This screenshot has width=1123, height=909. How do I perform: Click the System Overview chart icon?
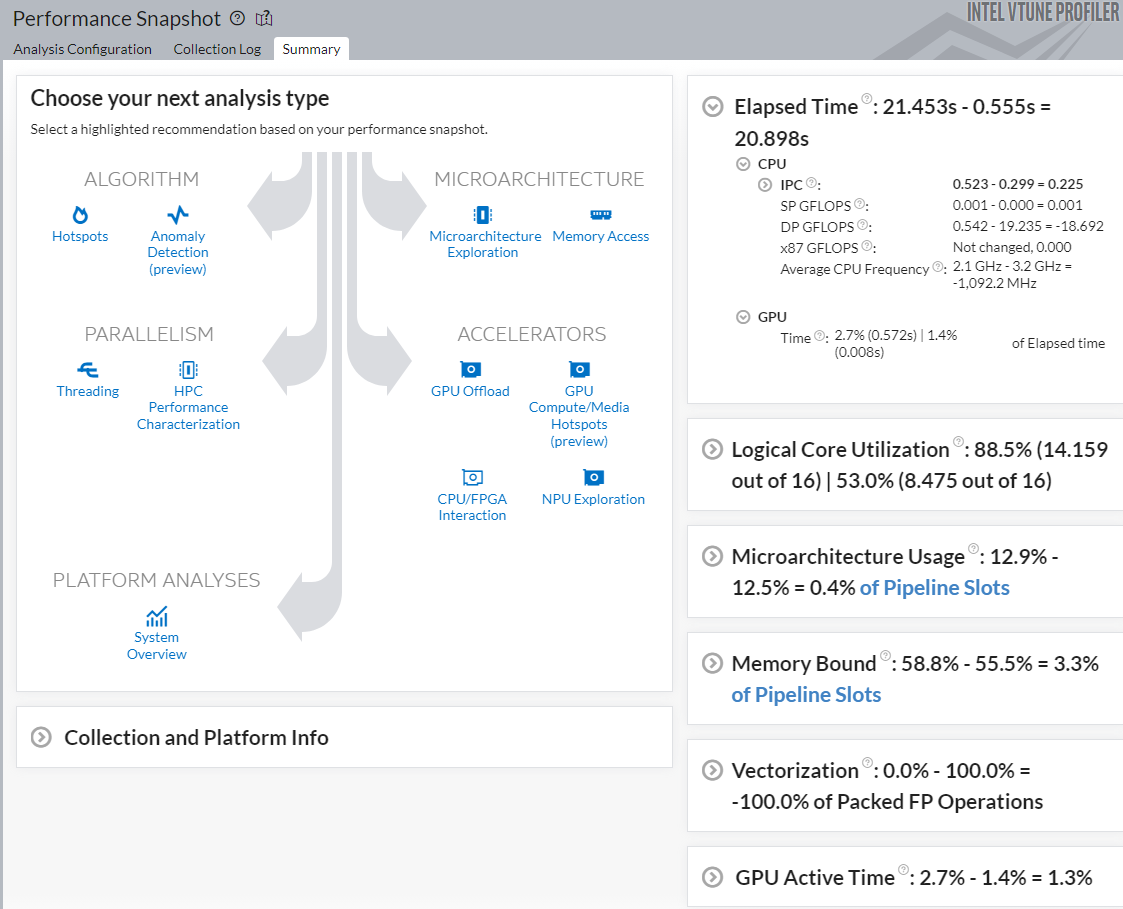pos(156,616)
